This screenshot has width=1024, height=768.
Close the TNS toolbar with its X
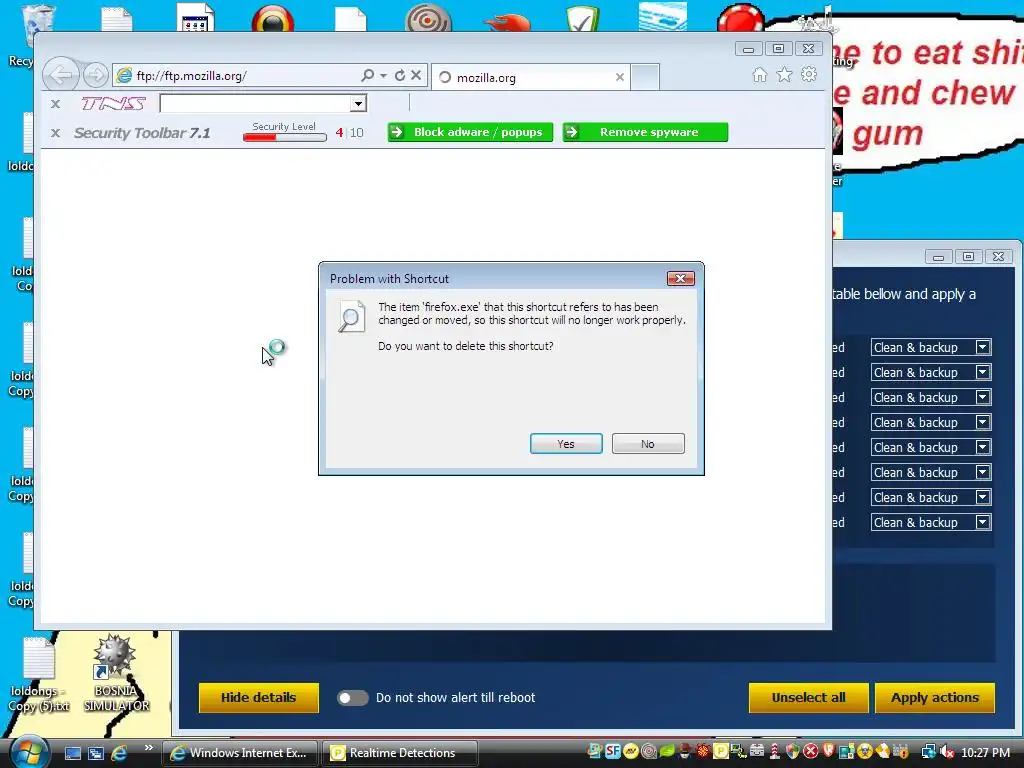pos(56,103)
